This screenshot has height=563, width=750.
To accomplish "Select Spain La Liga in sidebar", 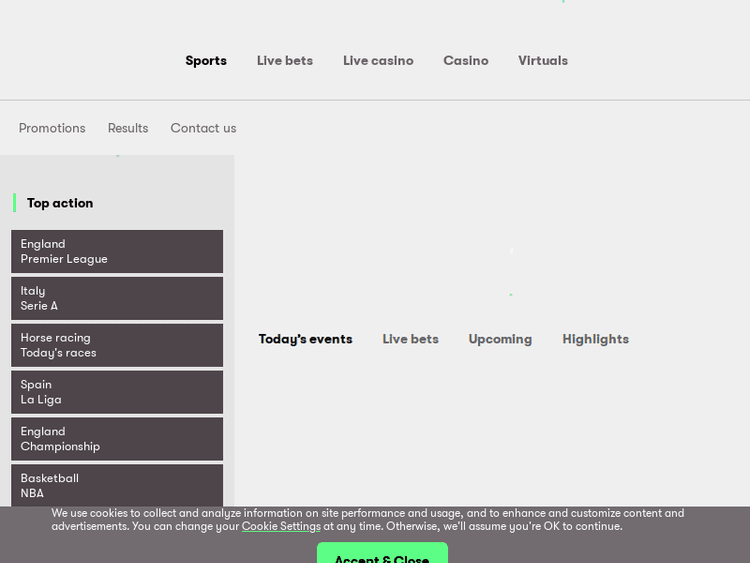I will pyautogui.click(x=117, y=392).
